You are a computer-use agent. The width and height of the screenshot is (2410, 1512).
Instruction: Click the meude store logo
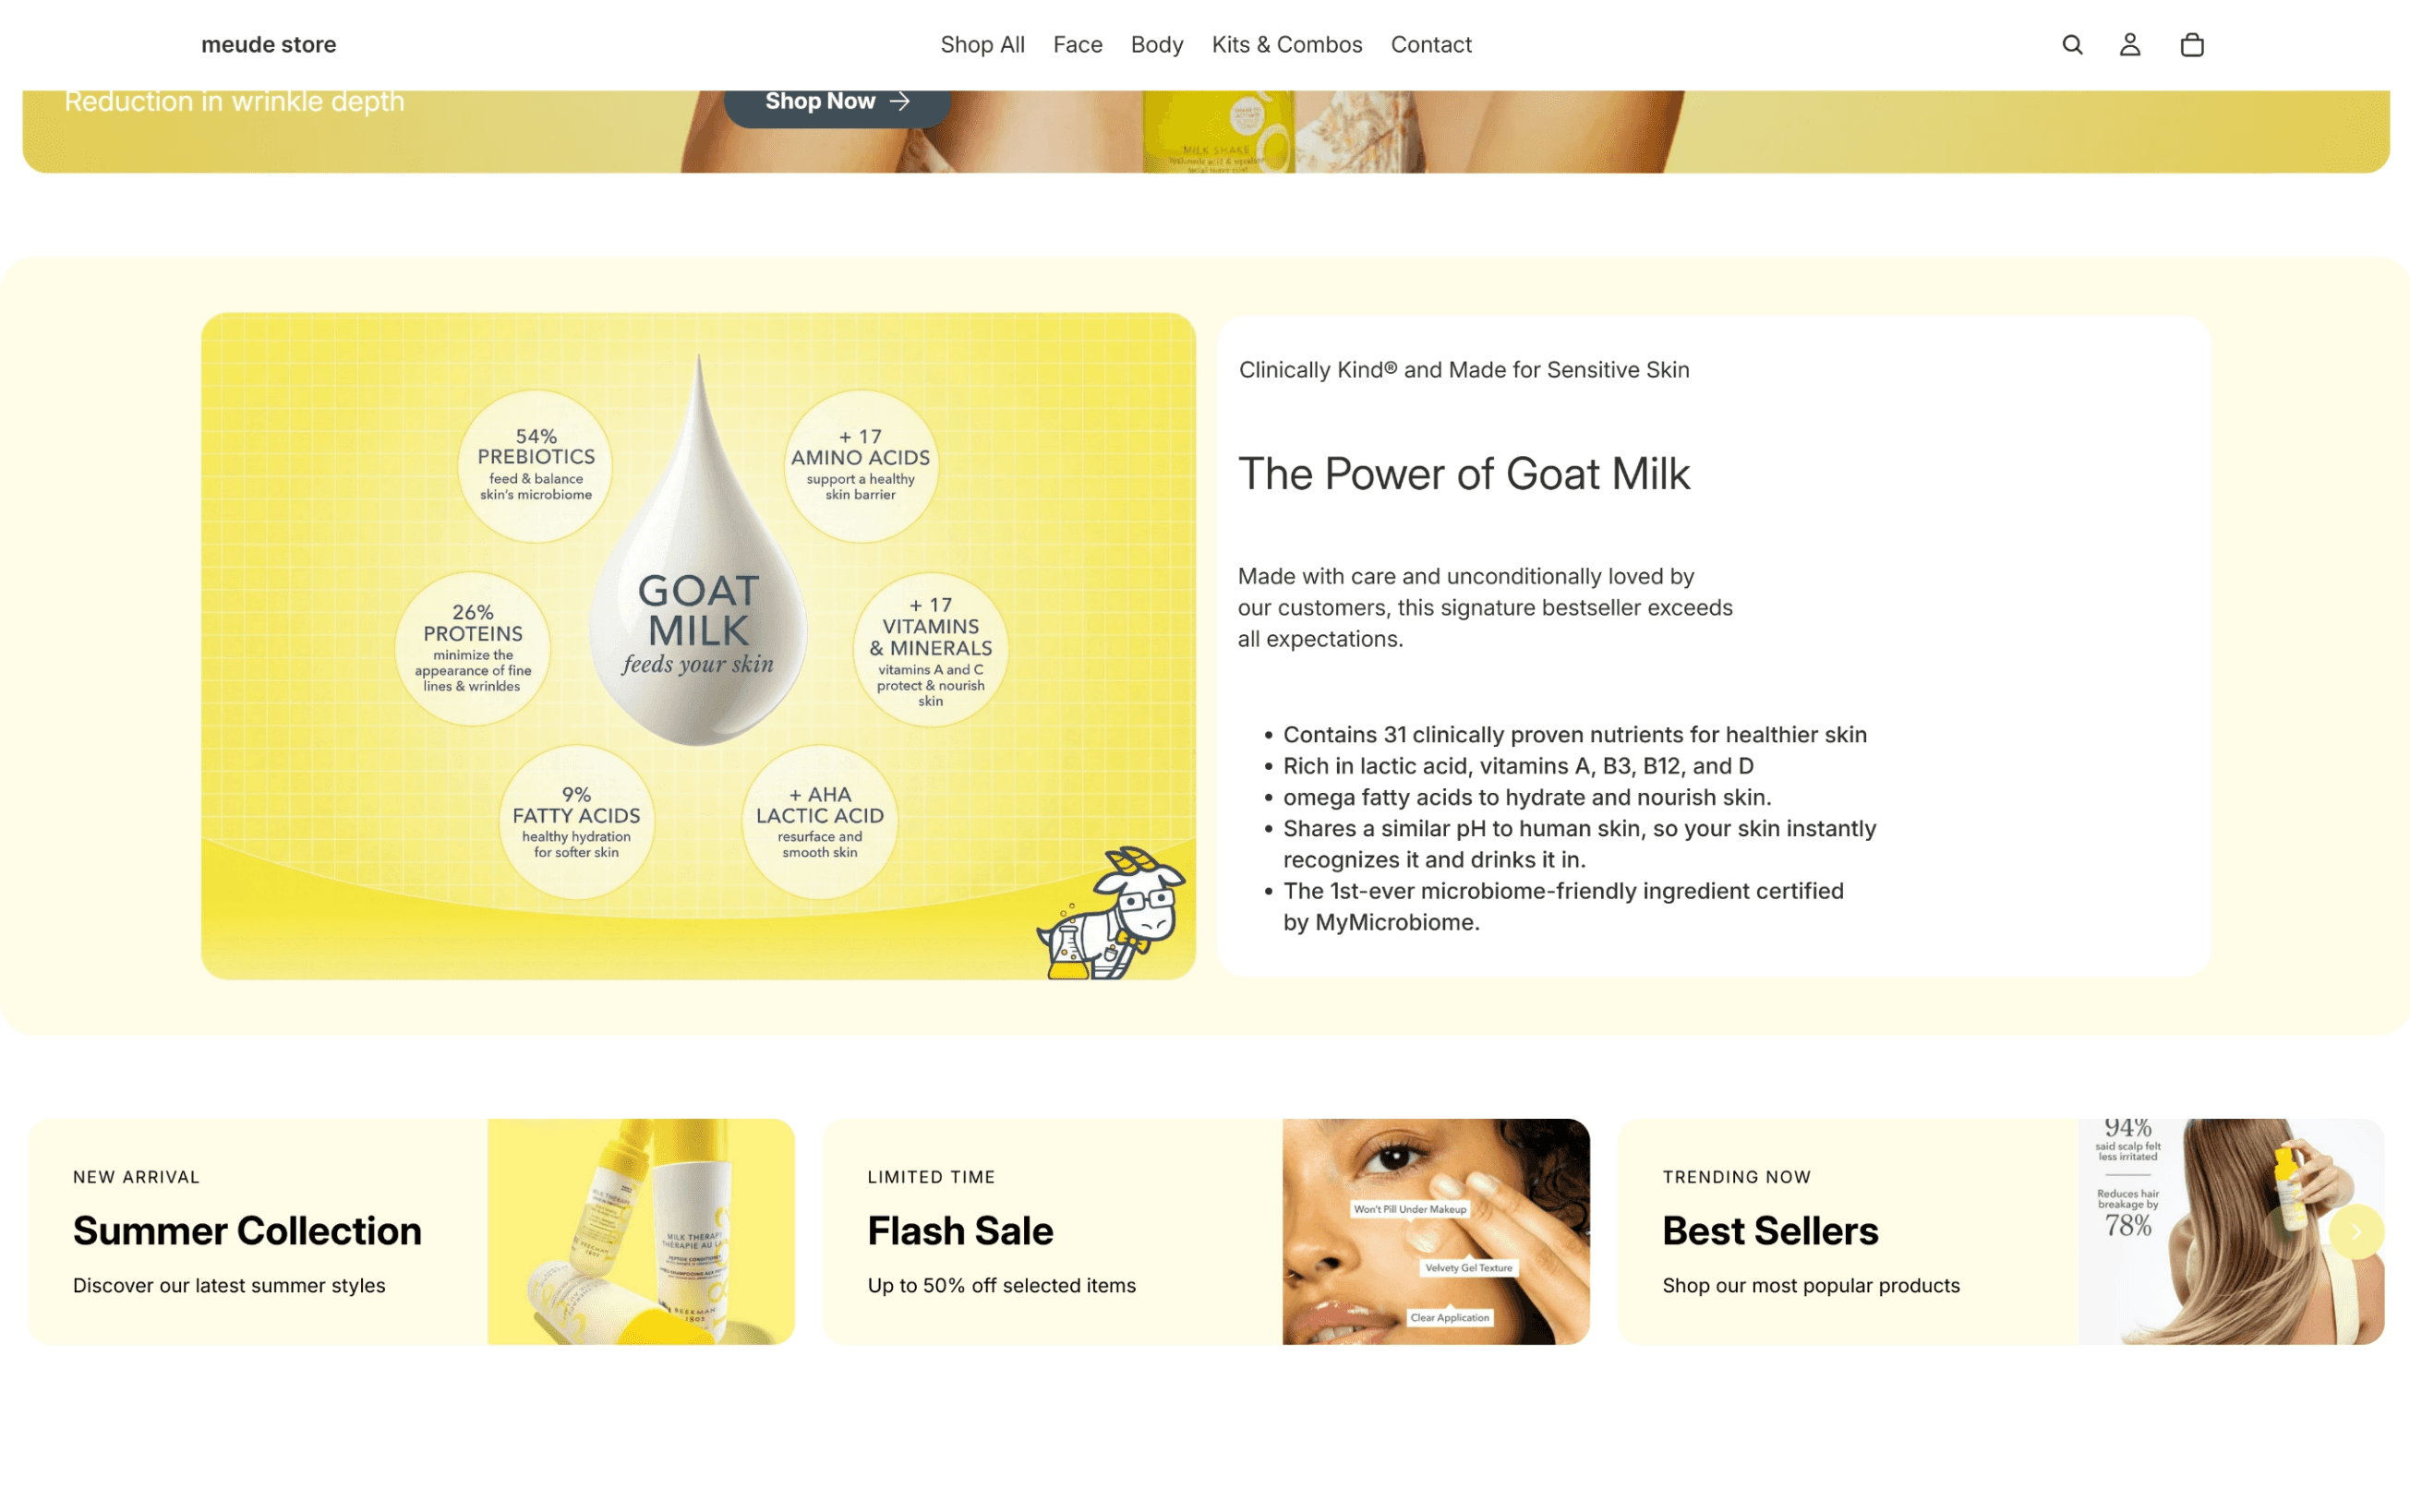coord(269,45)
